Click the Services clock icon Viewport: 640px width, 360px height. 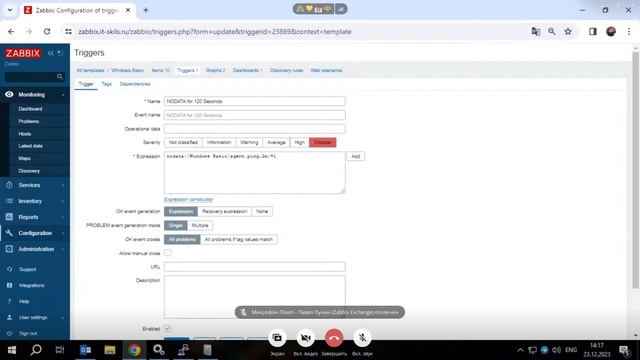click(9, 185)
